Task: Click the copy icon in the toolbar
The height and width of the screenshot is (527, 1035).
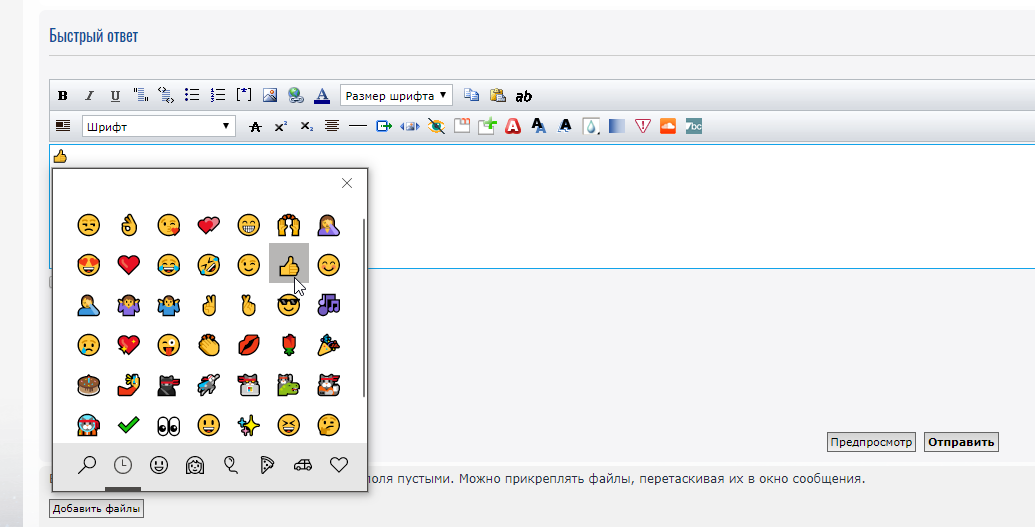Action: (471, 95)
